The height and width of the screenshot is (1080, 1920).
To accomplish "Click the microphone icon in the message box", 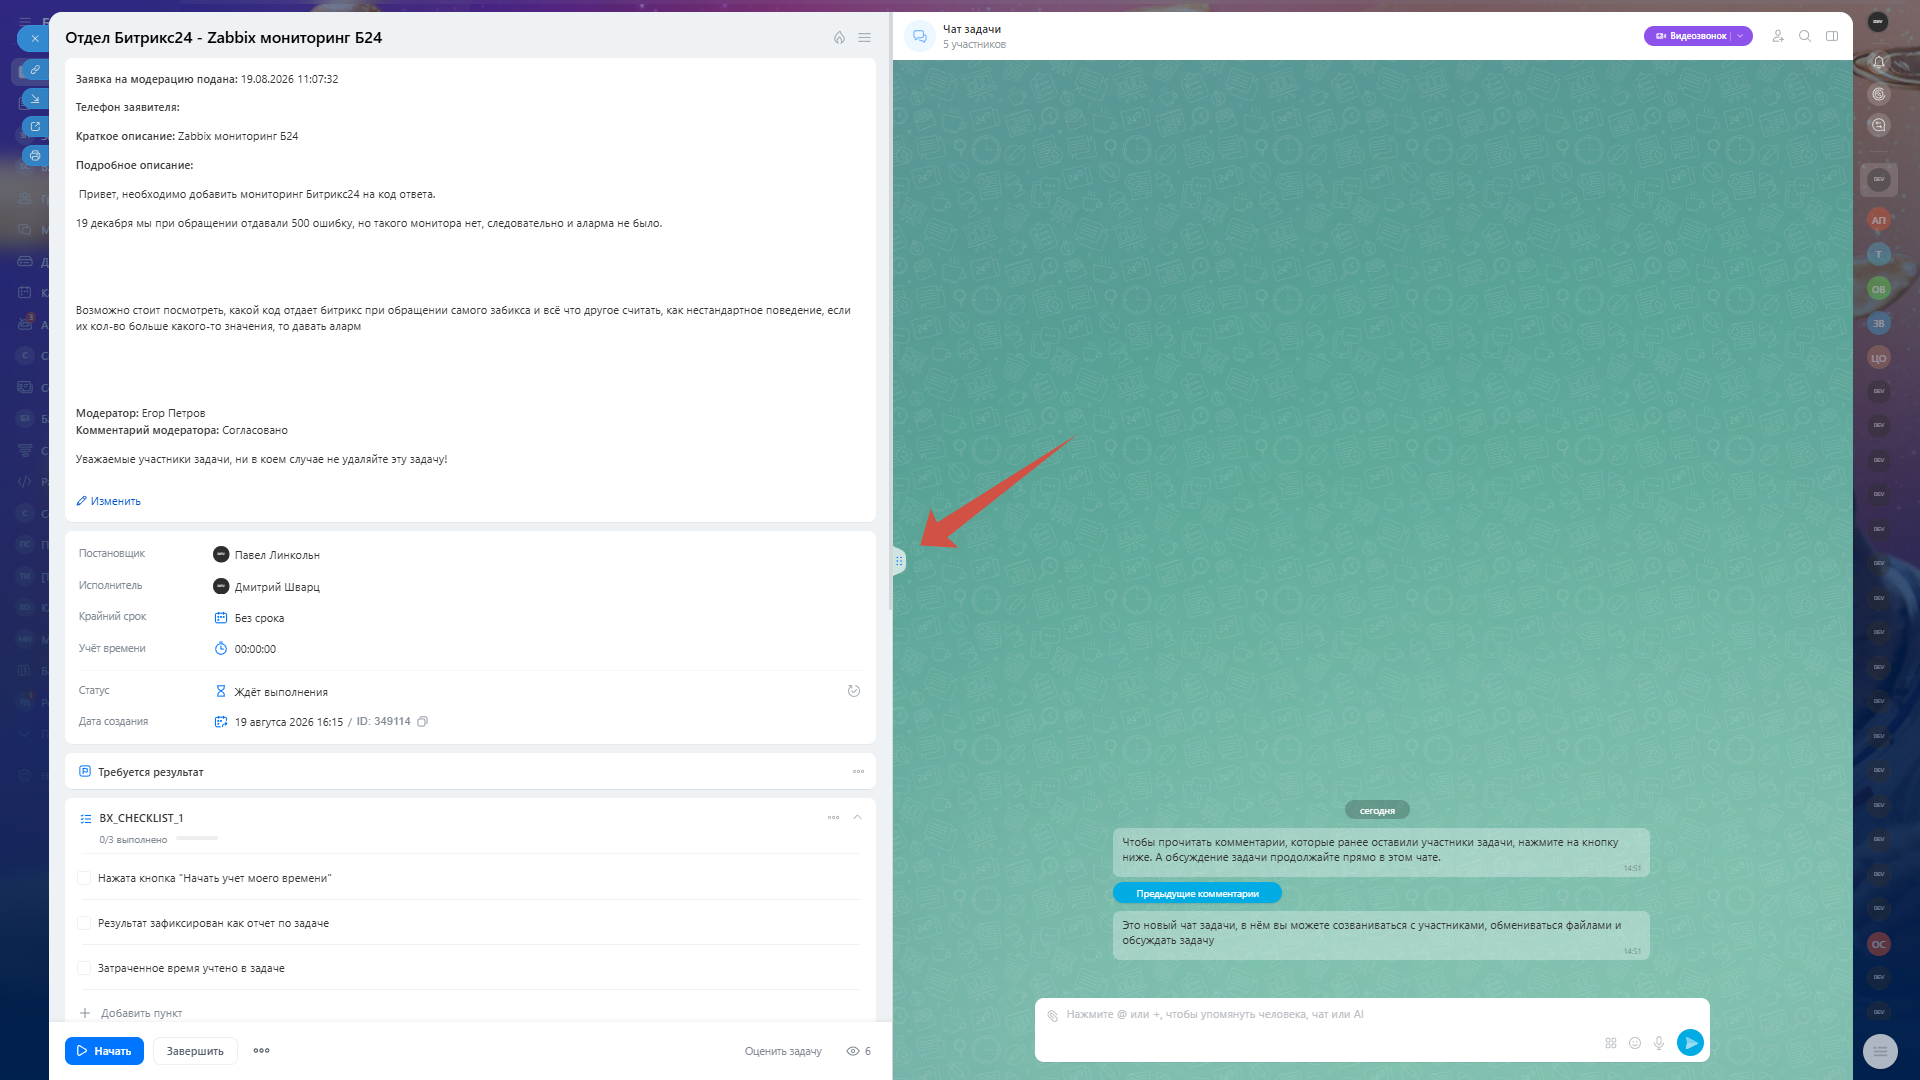I will click(1659, 1043).
